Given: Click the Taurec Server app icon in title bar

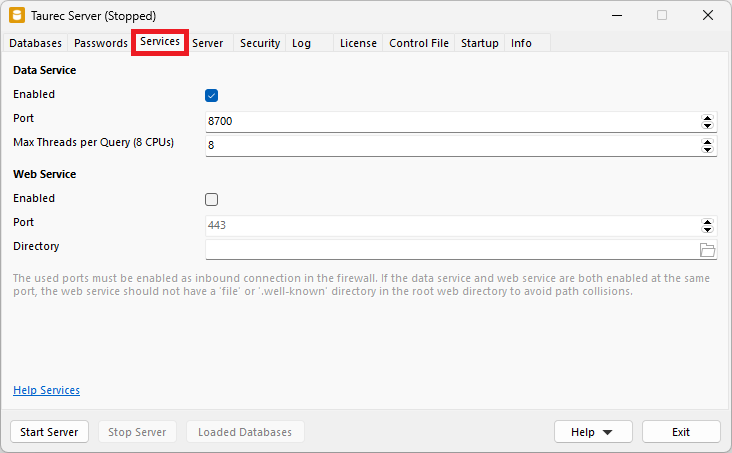Looking at the screenshot, I should pyautogui.click(x=17, y=15).
